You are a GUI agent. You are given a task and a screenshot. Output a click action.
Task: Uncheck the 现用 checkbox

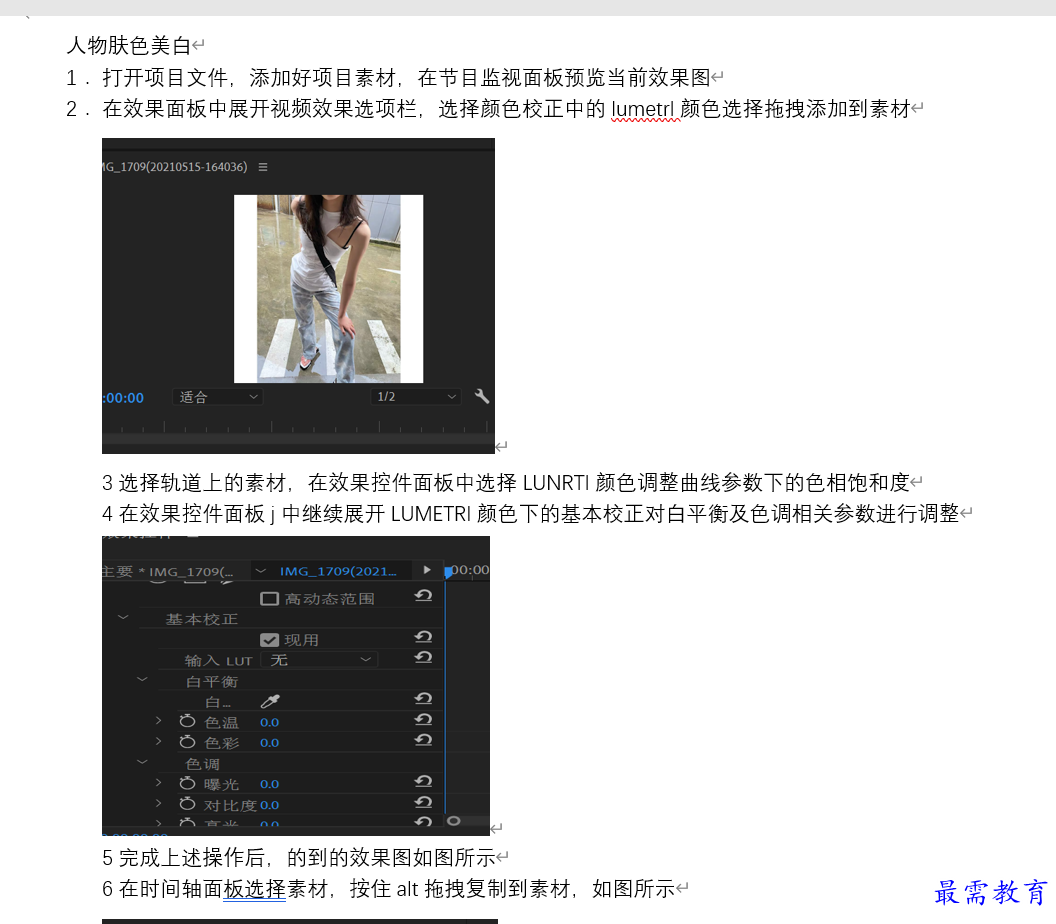coord(269,640)
